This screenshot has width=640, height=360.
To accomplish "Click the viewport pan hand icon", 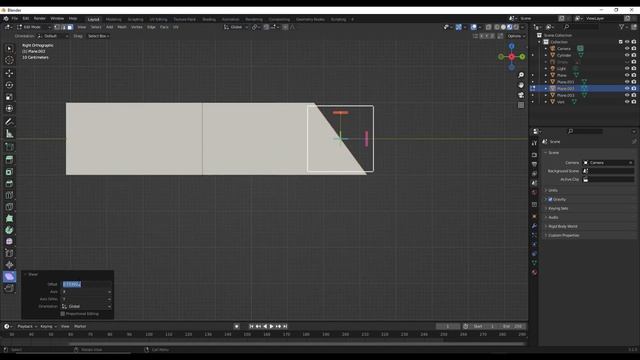I will click(x=521, y=85).
